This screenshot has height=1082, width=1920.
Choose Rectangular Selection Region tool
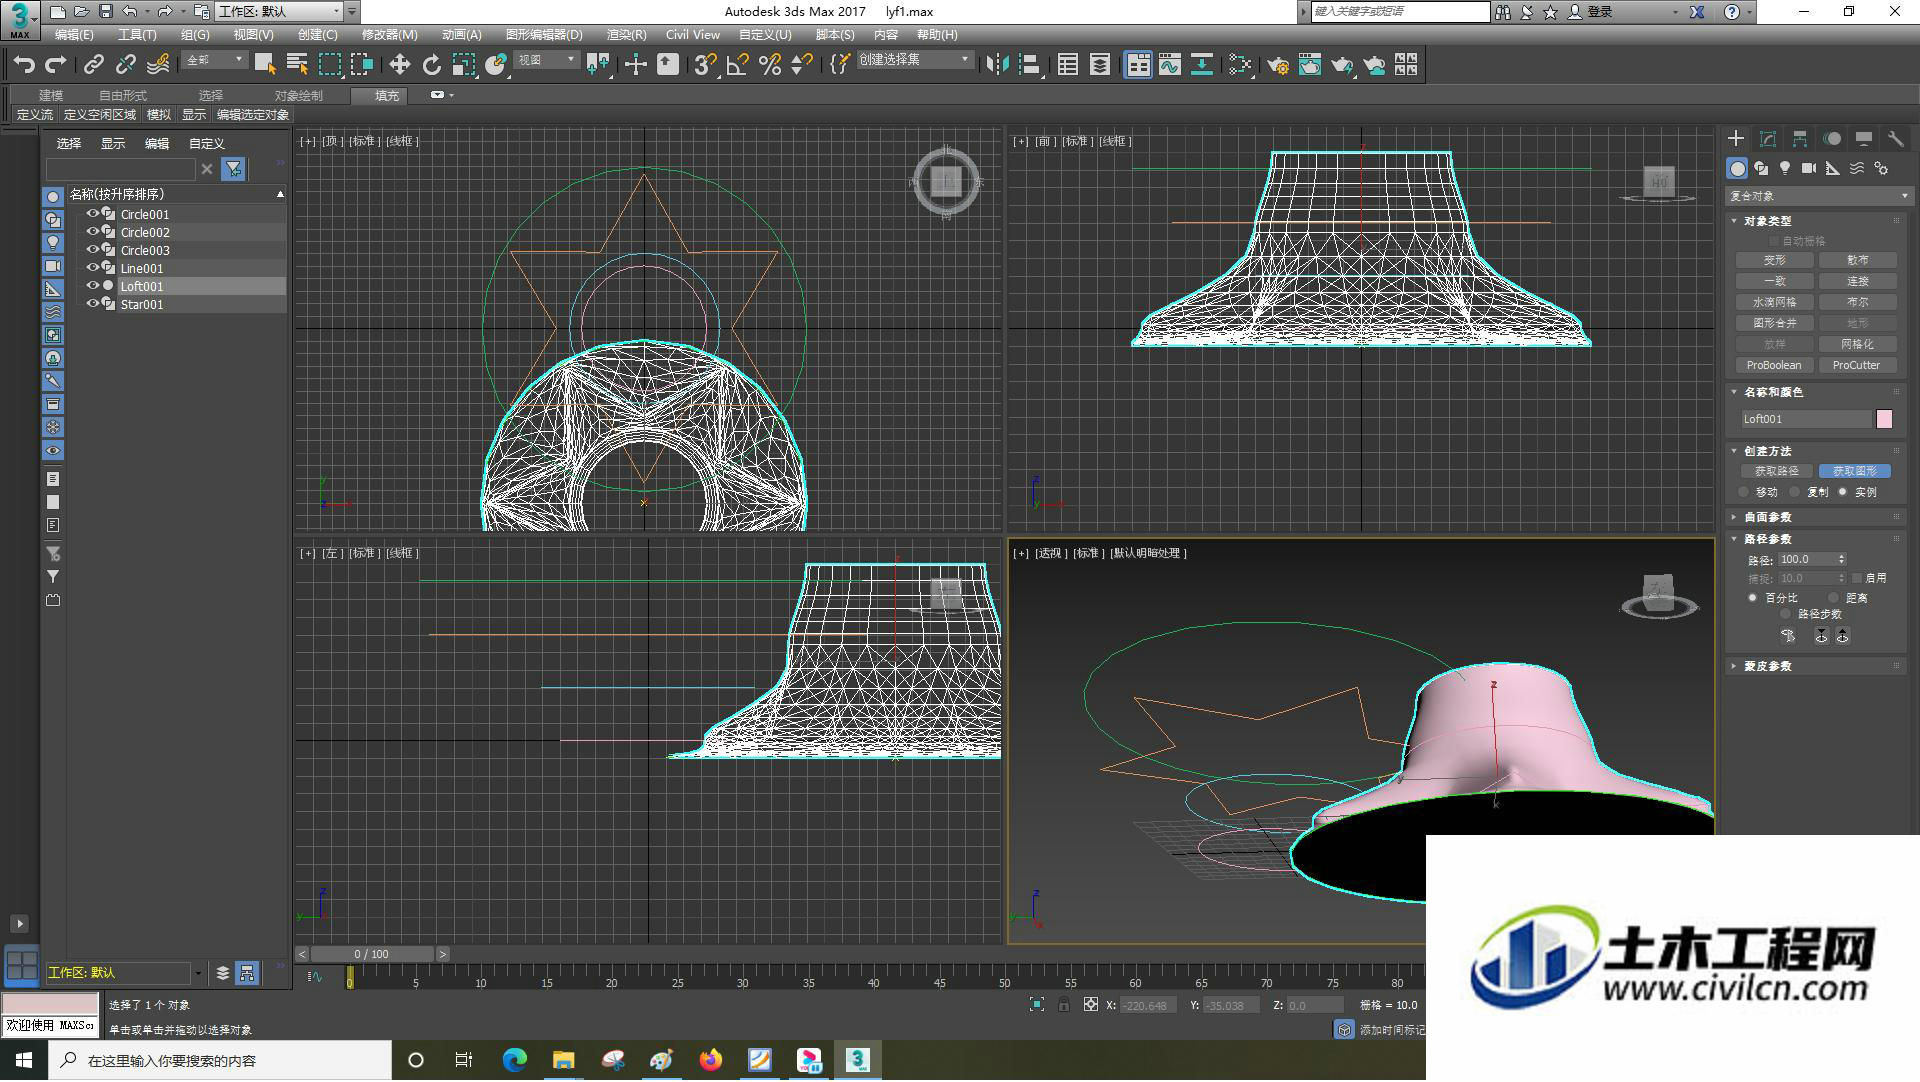tap(330, 65)
